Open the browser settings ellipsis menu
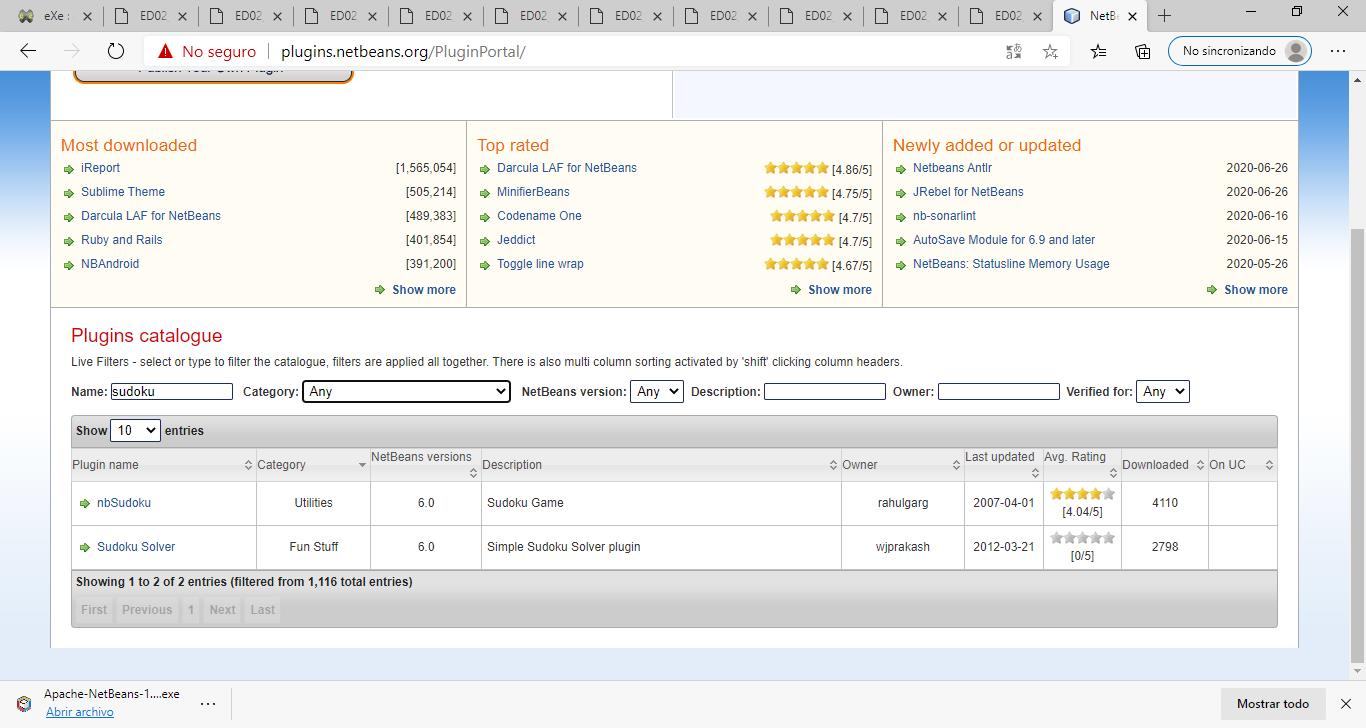This screenshot has height=728, width=1366. click(x=1338, y=51)
